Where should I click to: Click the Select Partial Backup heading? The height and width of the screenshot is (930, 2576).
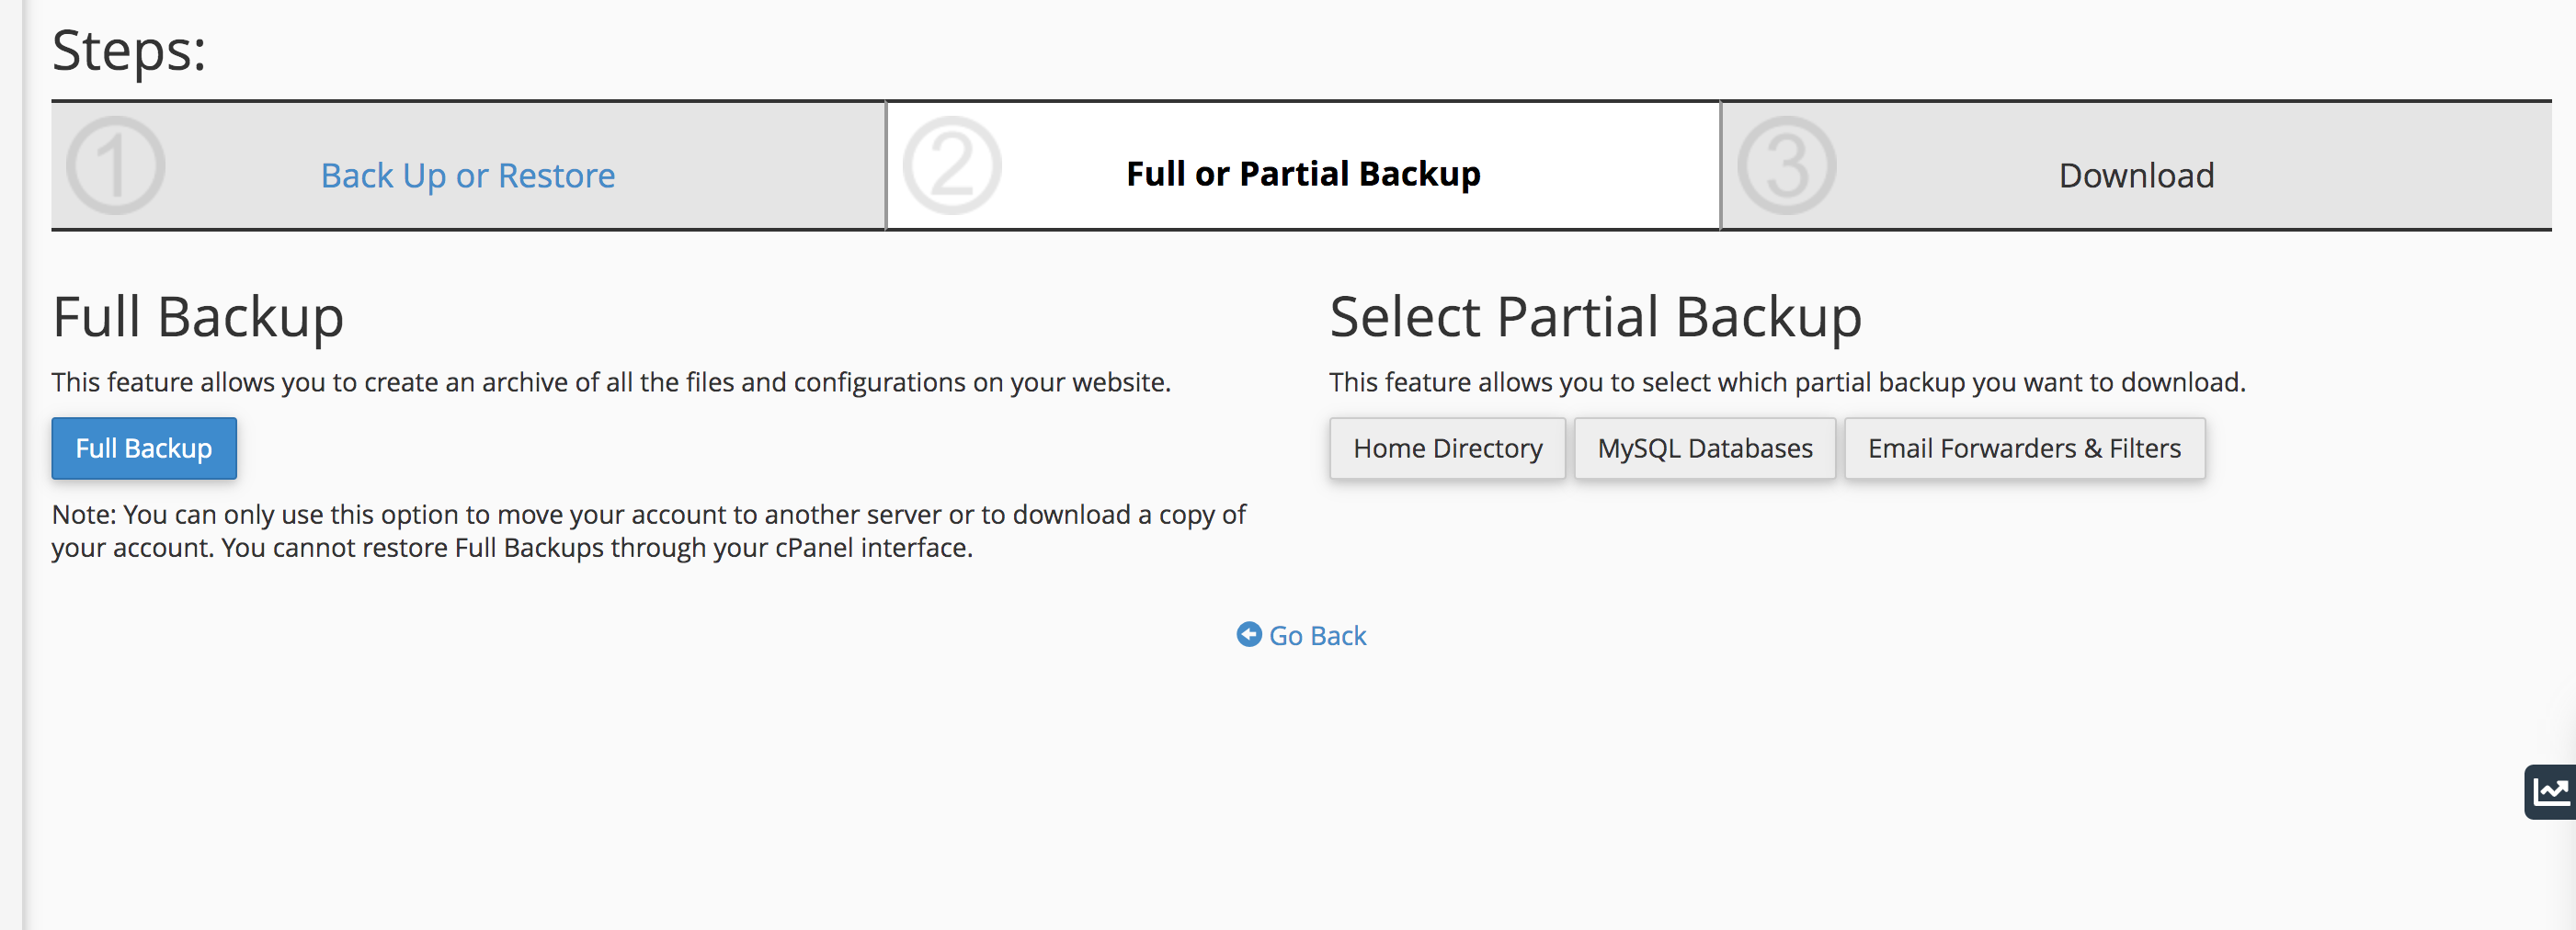coord(1595,317)
